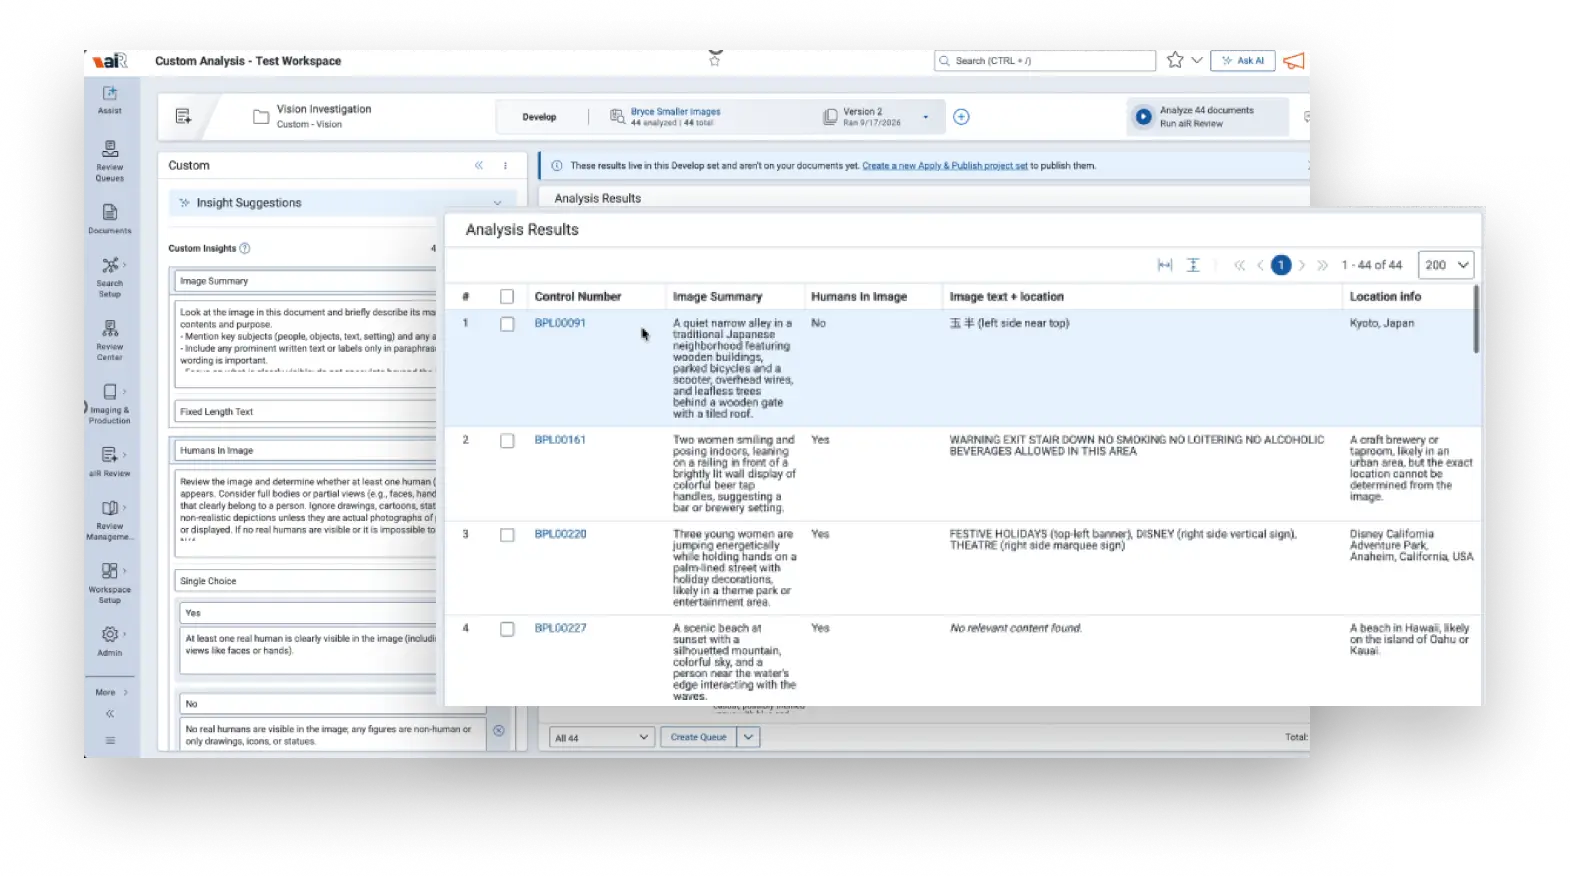This screenshot has width=1570, height=876.
Task: Click the circled plus icon beside Version 2
Action: 961,117
